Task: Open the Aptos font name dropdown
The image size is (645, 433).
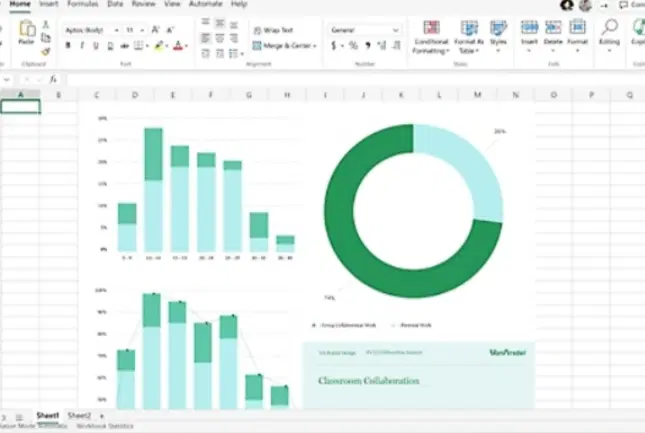Action: pos(117,30)
